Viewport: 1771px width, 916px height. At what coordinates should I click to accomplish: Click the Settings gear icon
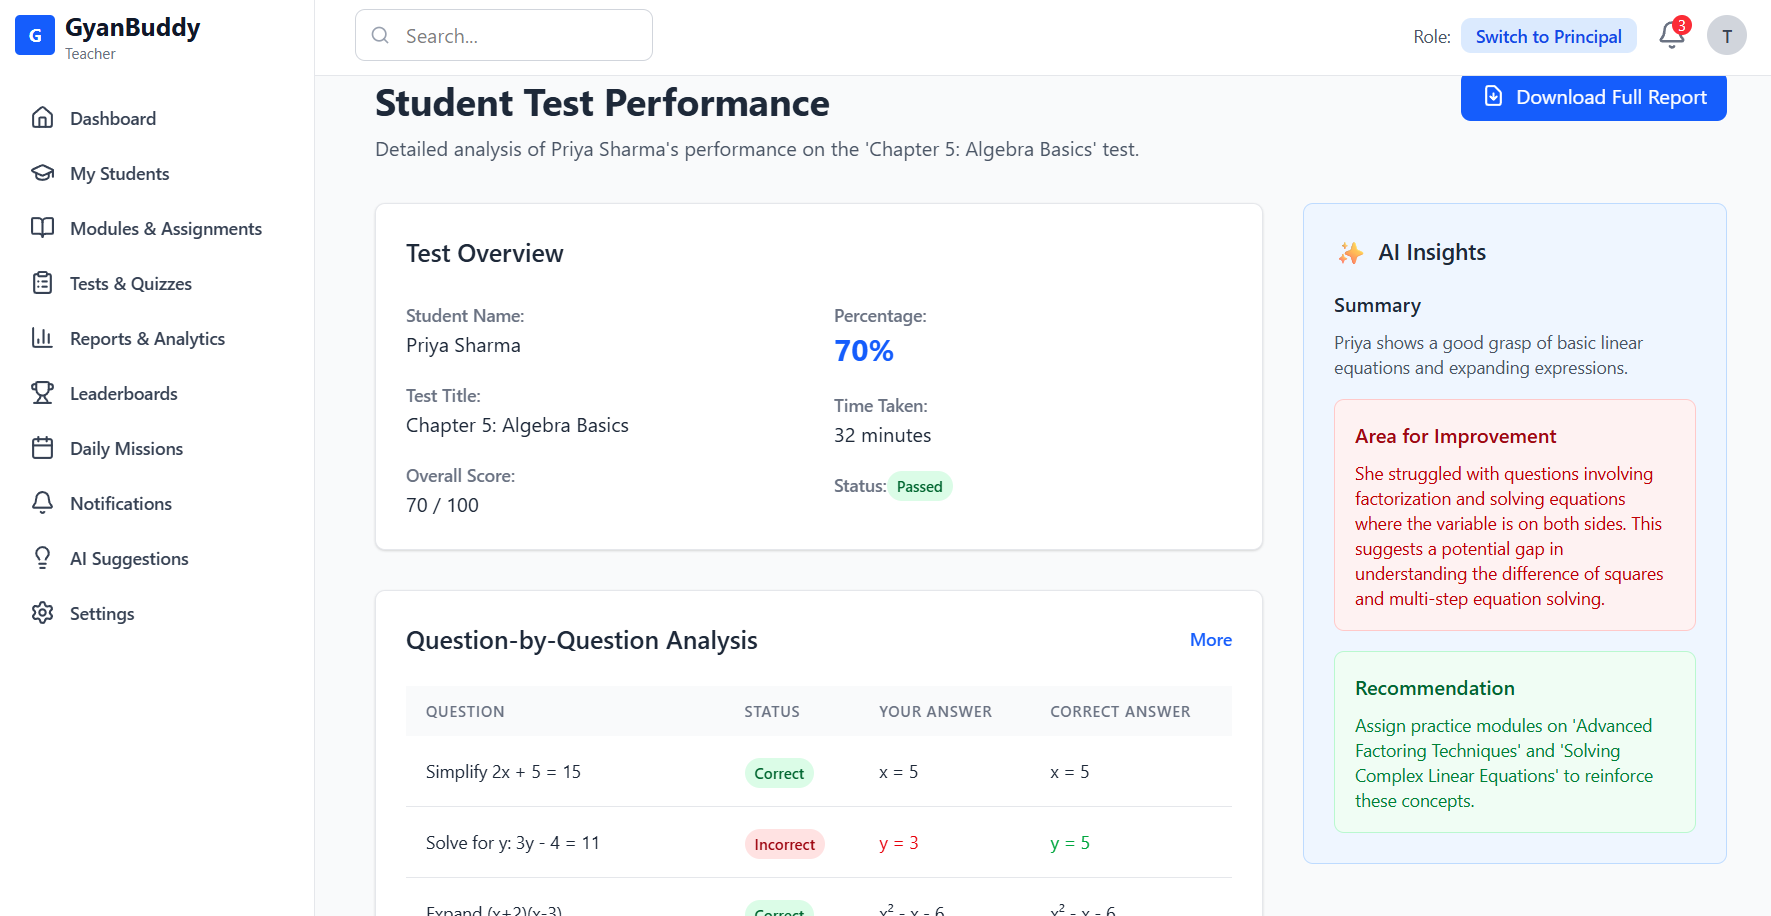(42, 613)
